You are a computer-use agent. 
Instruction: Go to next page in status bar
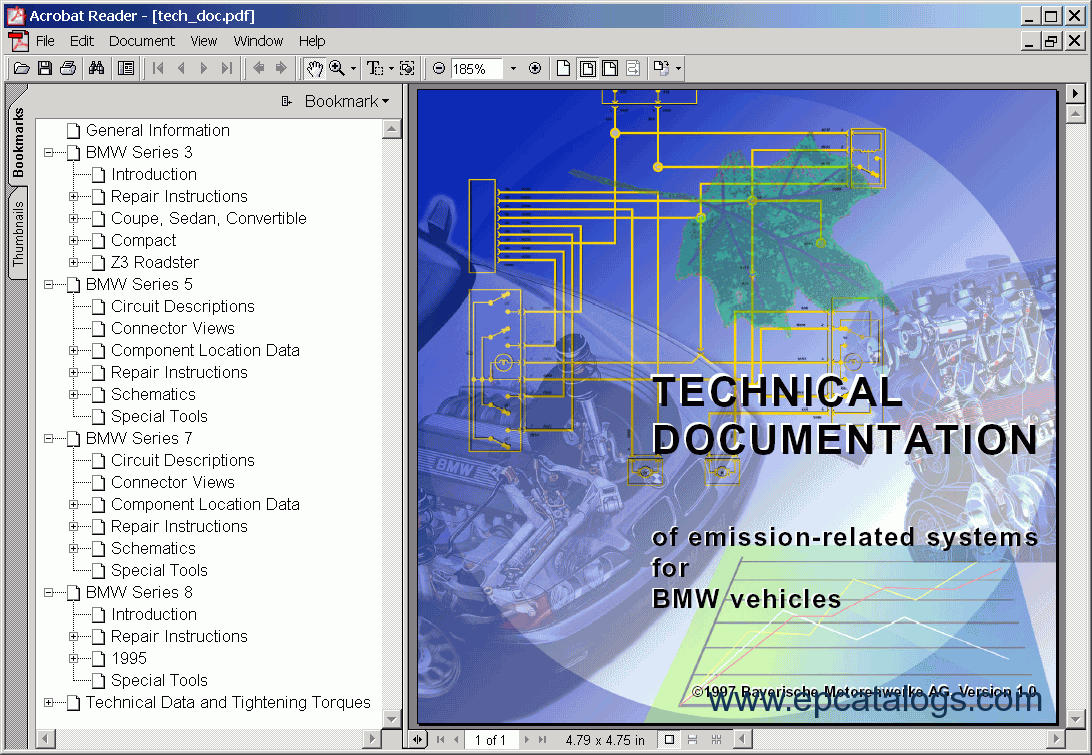[x=526, y=740]
